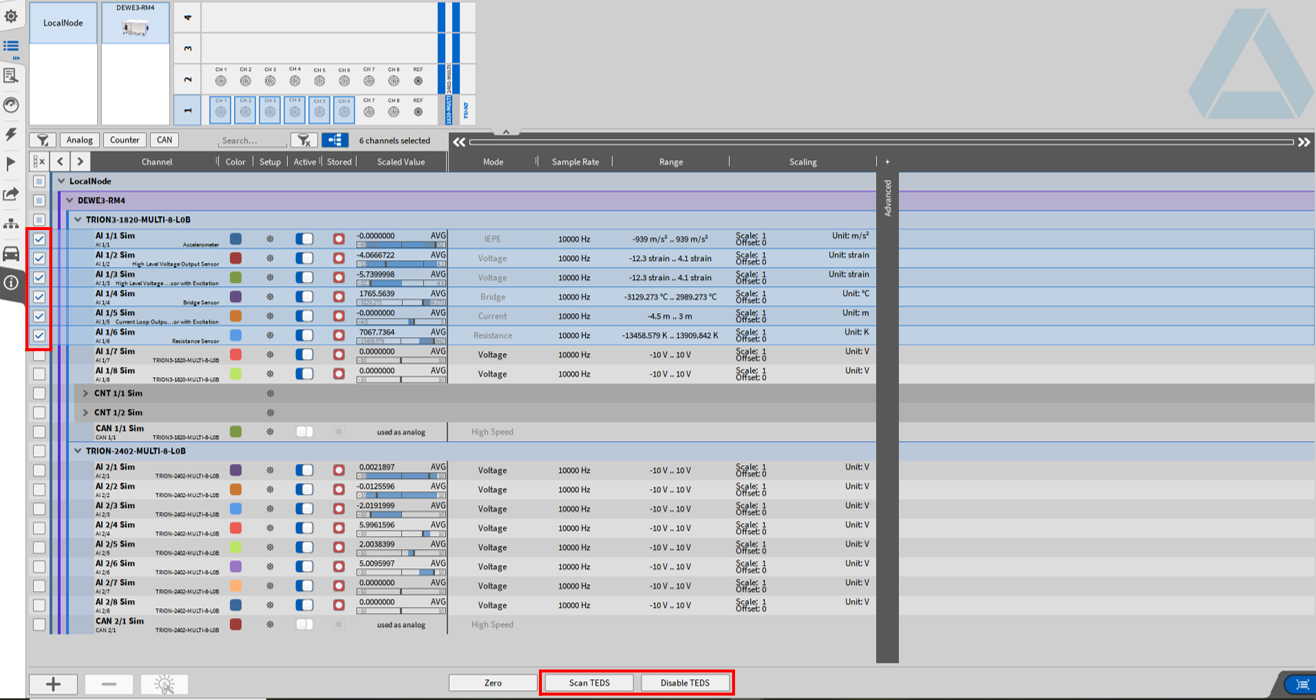1316x700 pixels.
Task: Click the stored record icon for AI 1/4 Sim
Action: pyautogui.click(x=339, y=297)
